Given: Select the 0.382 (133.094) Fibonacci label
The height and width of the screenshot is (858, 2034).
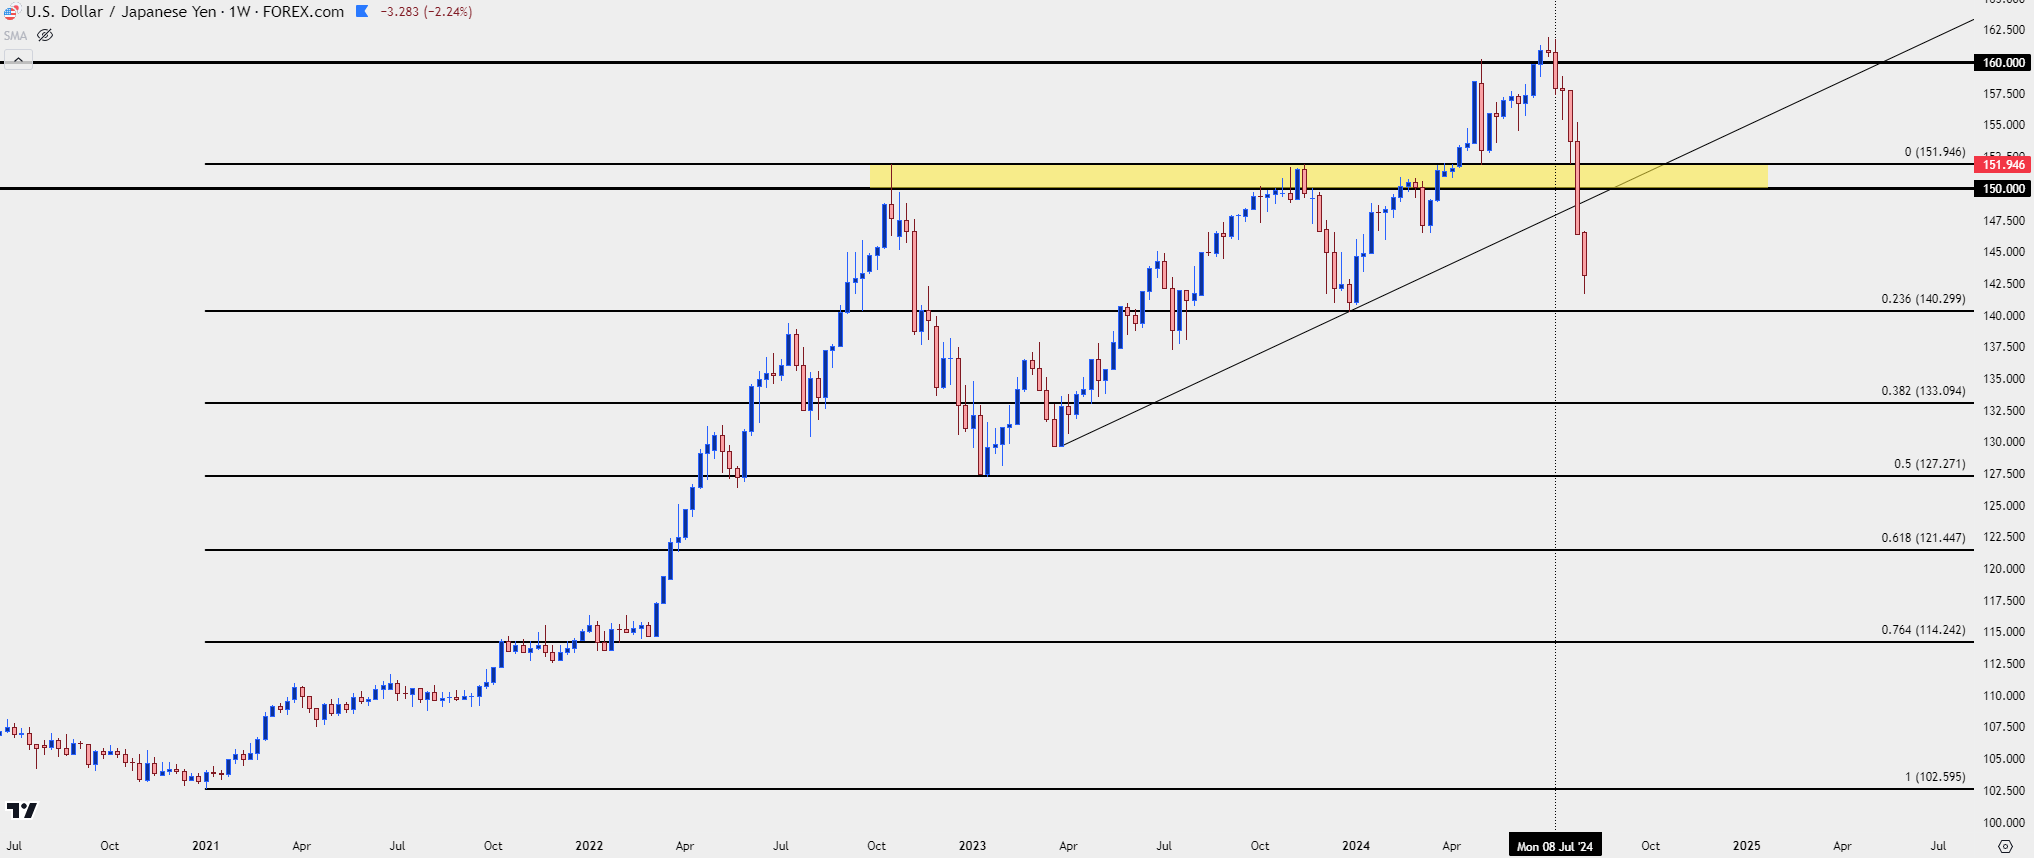Looking at the screenshot, I should point(1923,391).
